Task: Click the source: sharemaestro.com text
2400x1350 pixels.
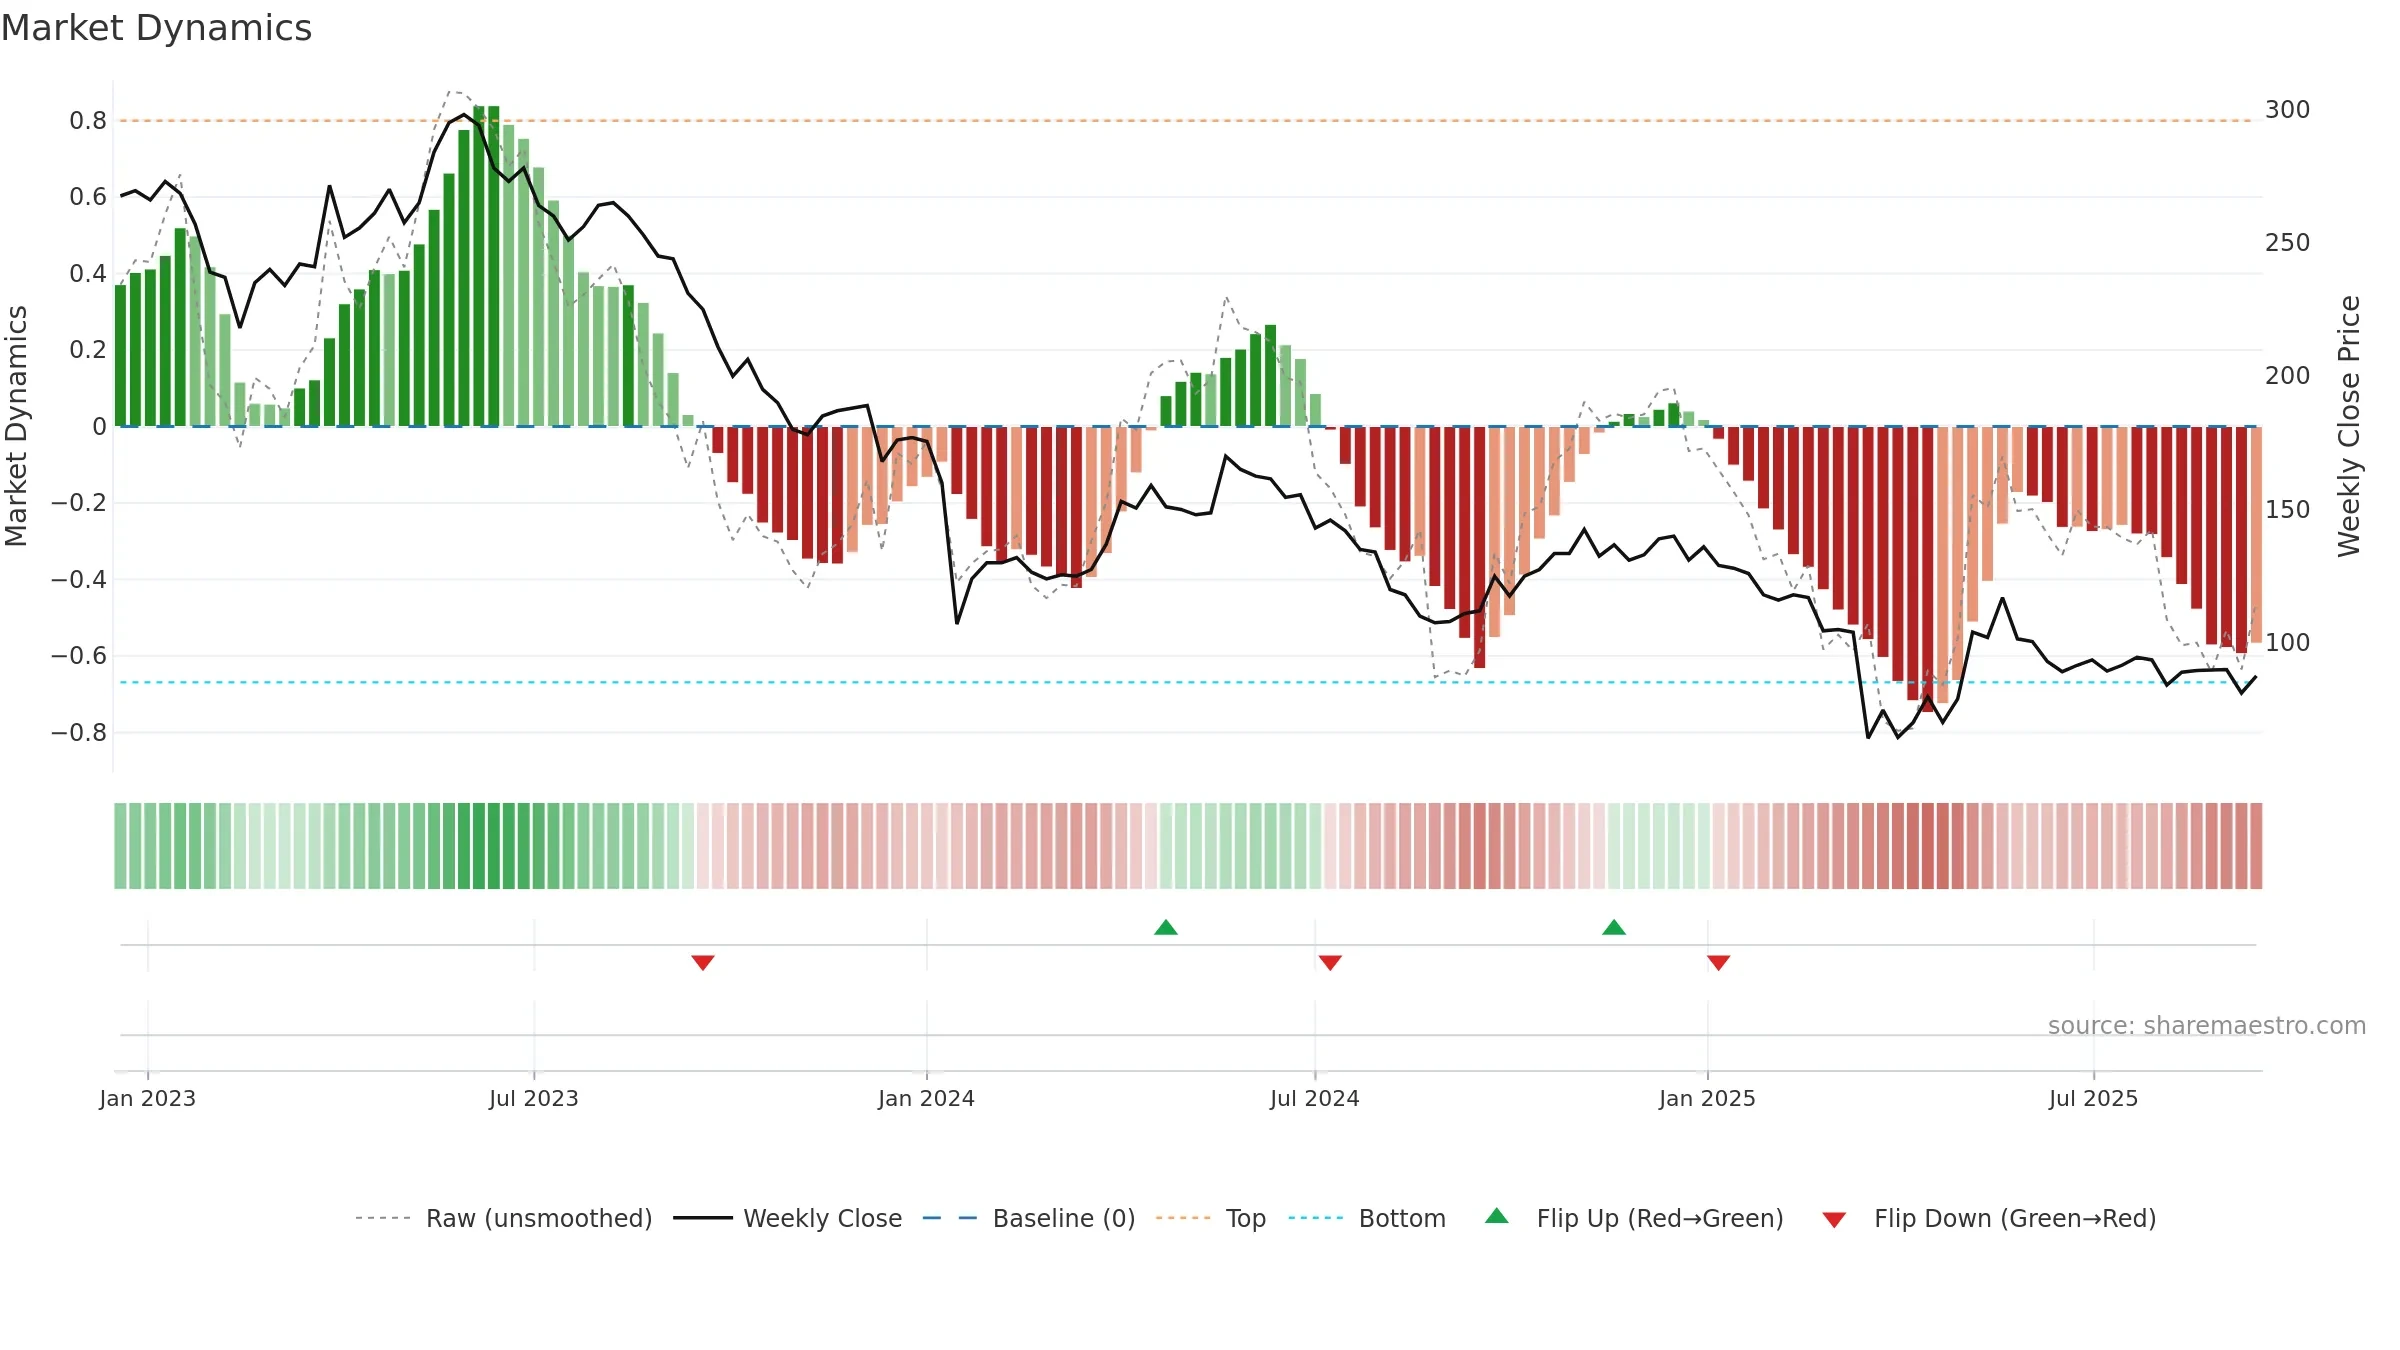Action: click(2207, 1025)
